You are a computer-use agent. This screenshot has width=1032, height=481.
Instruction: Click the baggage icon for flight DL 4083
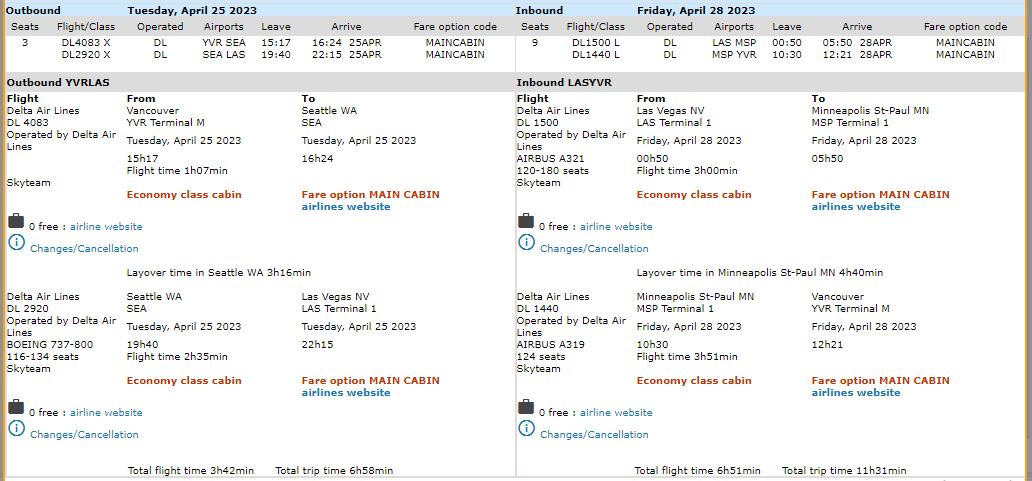coord(16,221)
